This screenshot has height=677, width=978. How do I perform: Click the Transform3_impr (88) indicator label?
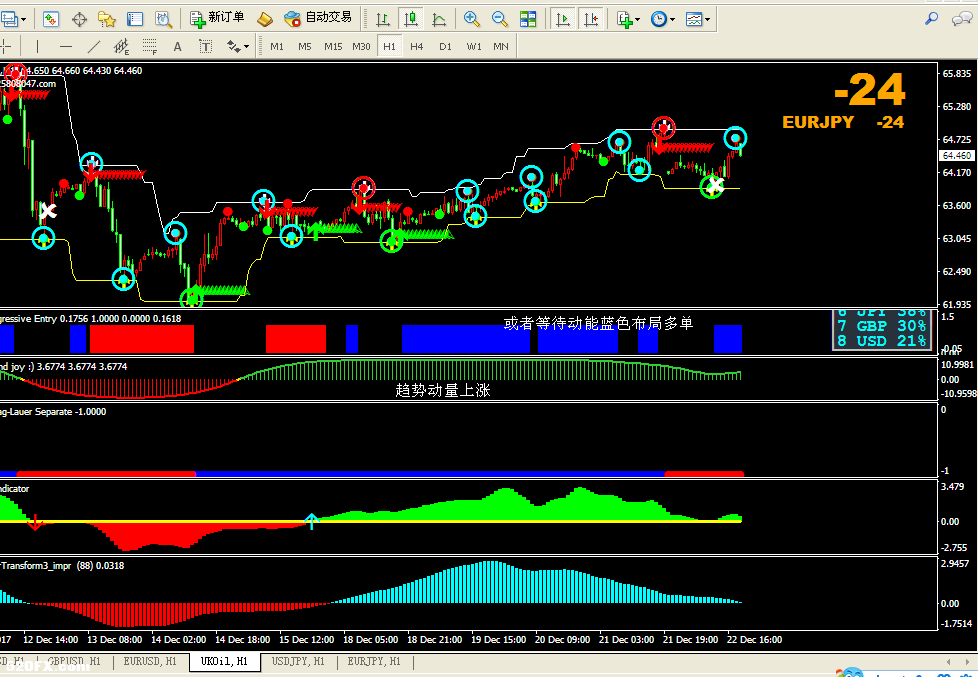(62, 565)
